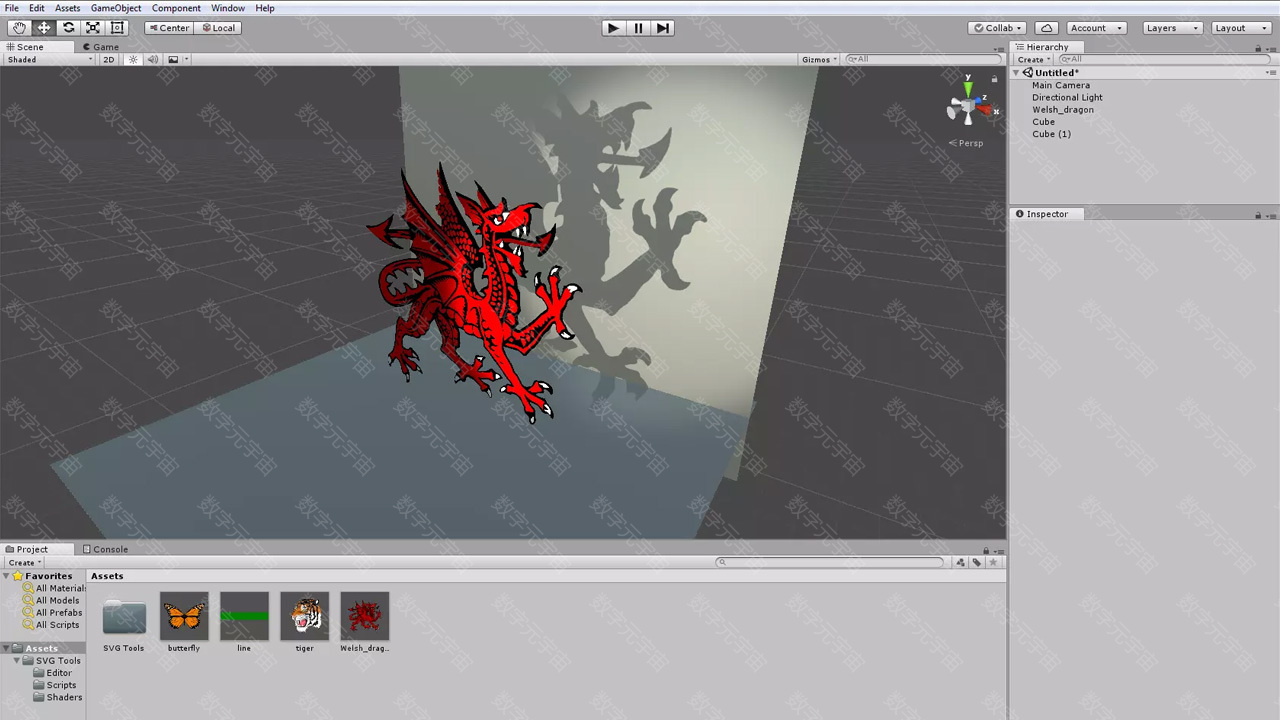Screen dimensions: 1280x720
Task: Select Cube (1) in Hierarchy
Action: click(x=1051, y=134)
